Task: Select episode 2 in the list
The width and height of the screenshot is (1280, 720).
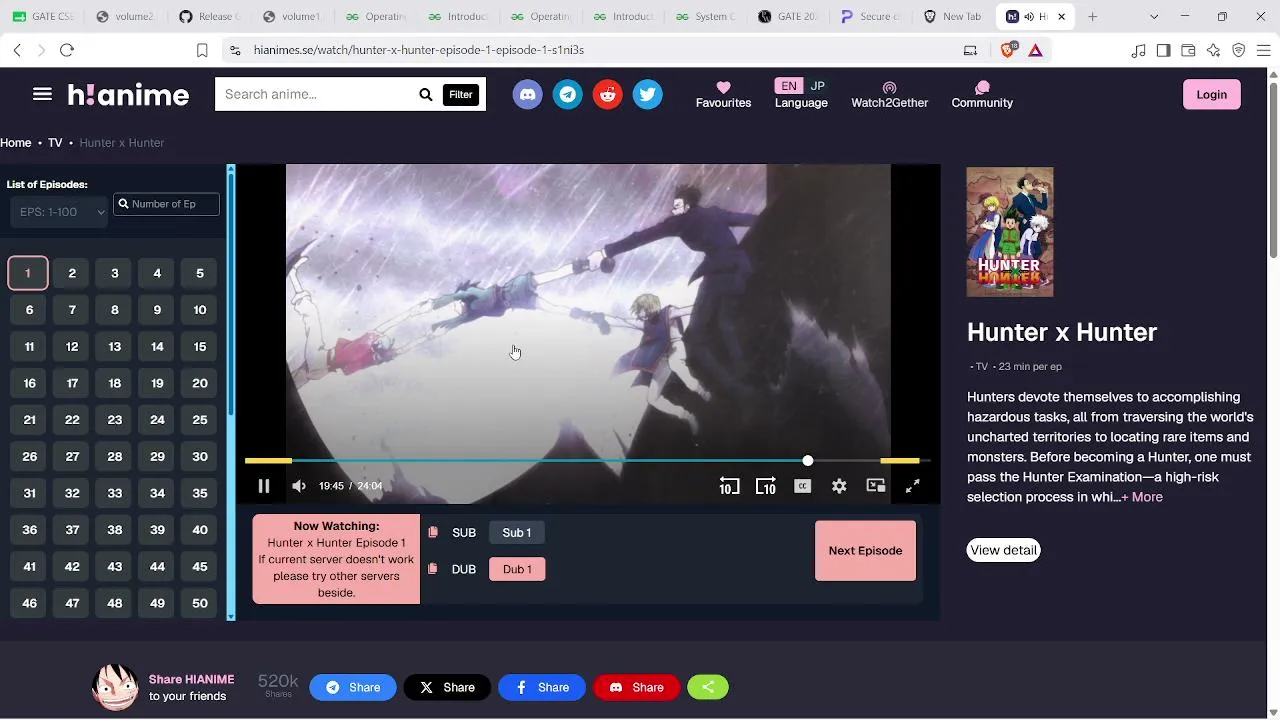Action: (72, 273)
